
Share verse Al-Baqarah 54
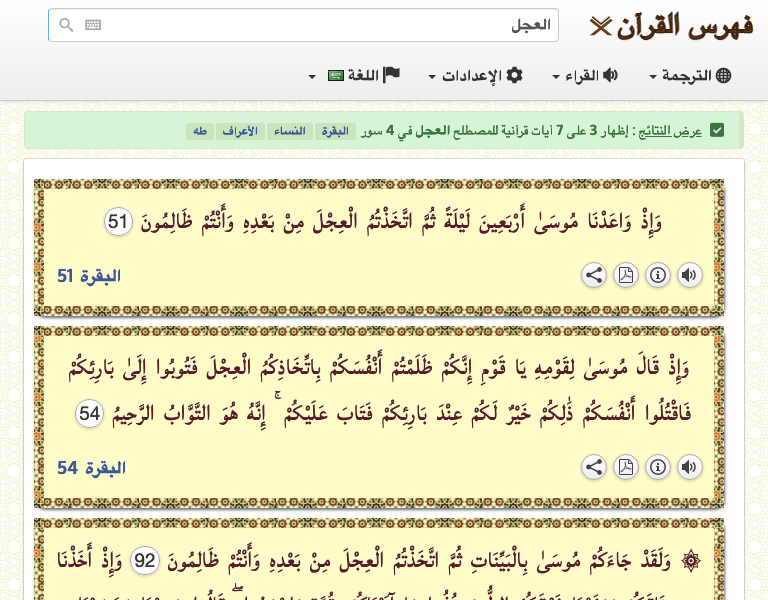(x=593, y=467)
